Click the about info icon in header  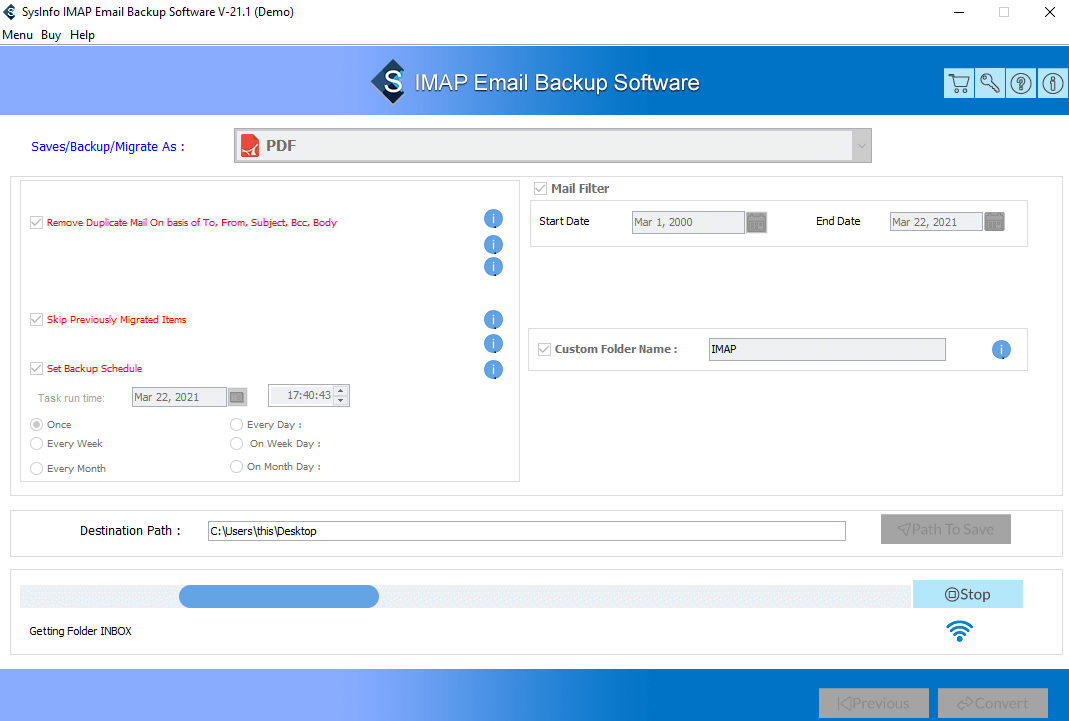point(1053,84)
